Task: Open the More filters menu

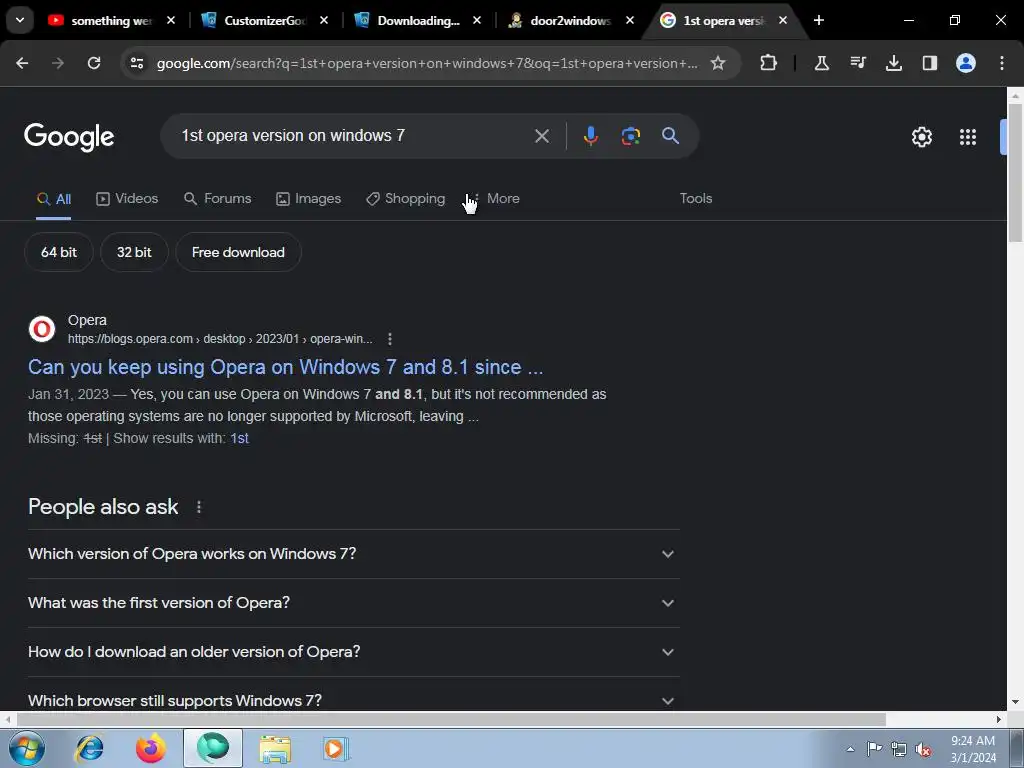Action: 494,199
